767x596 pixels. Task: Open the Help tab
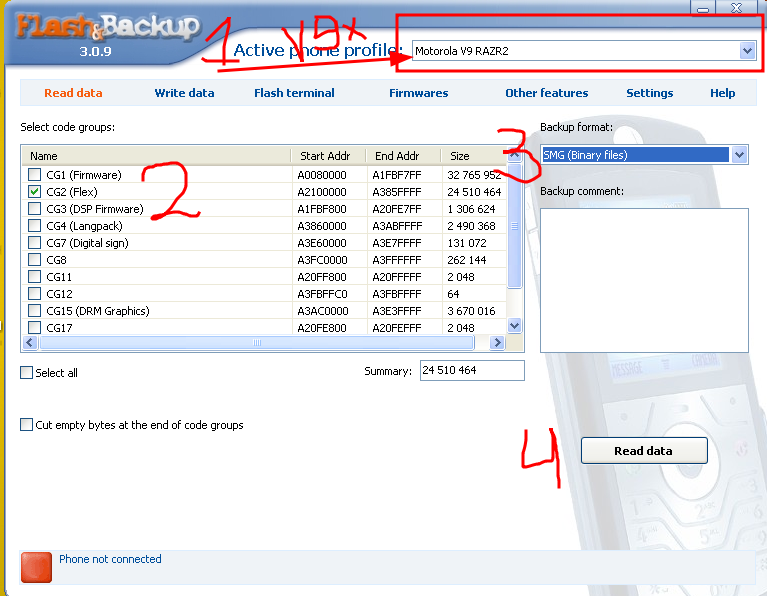[722, 93]
